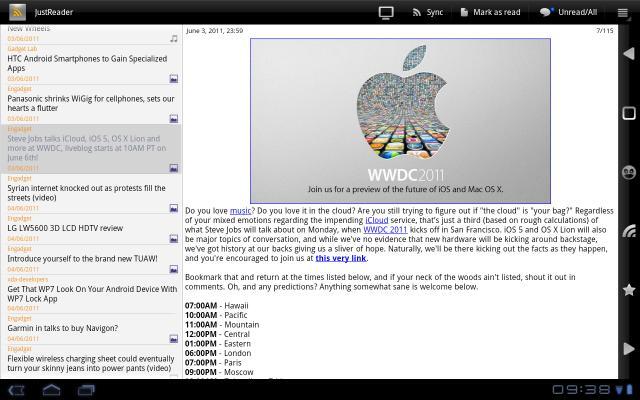Tap the 09:38 system clock
Screen dimensions: 640x400
[582, 390]
